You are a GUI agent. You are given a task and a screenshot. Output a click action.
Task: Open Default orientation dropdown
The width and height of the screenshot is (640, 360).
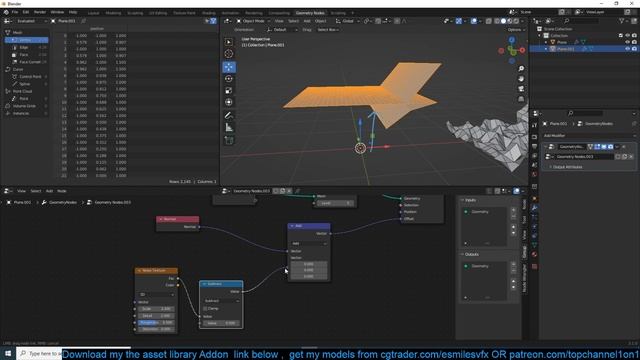(282, 30)
